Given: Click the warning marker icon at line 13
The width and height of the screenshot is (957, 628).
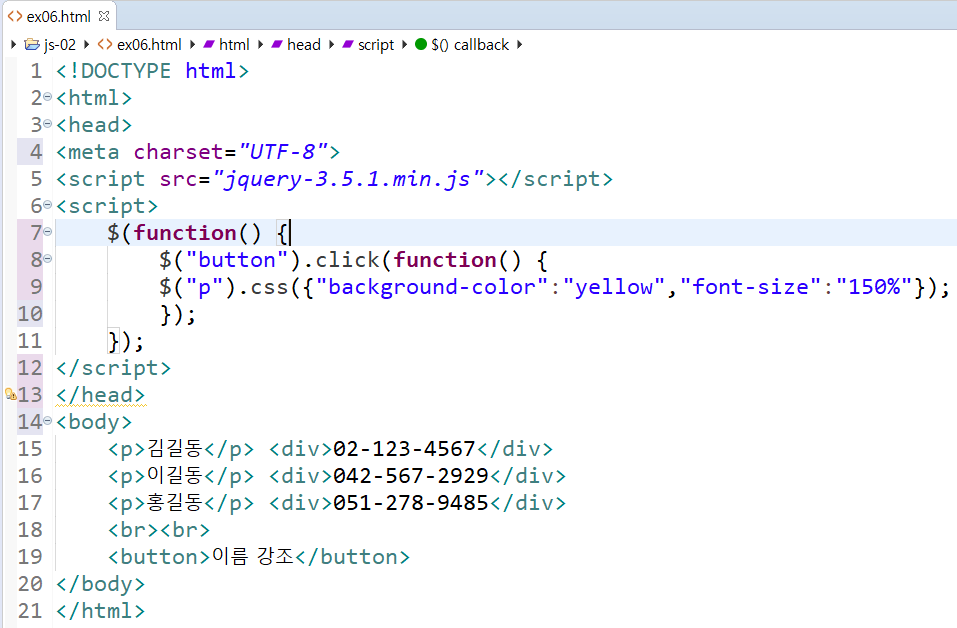Looking at the screenshot, I should click(10, 394).
